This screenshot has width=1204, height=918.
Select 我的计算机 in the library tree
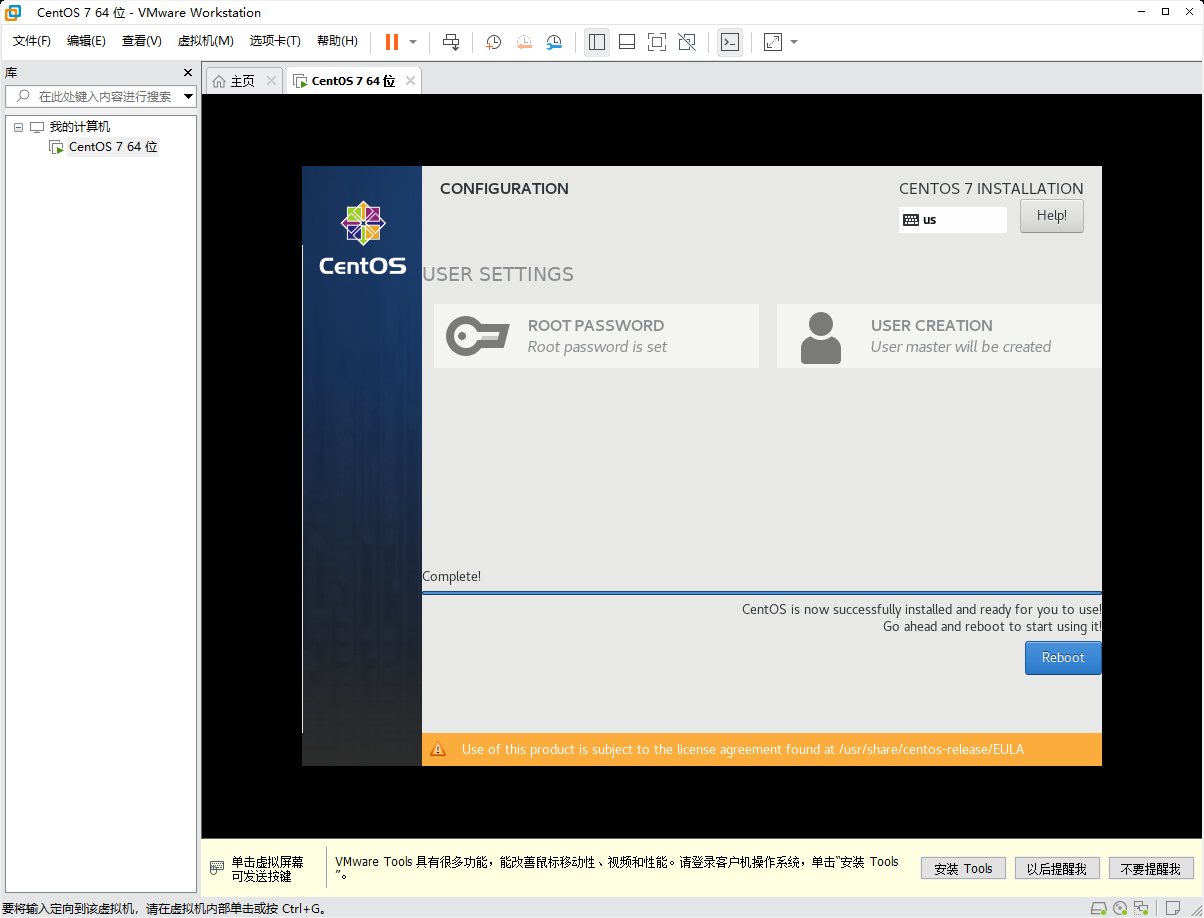point(80,127)
